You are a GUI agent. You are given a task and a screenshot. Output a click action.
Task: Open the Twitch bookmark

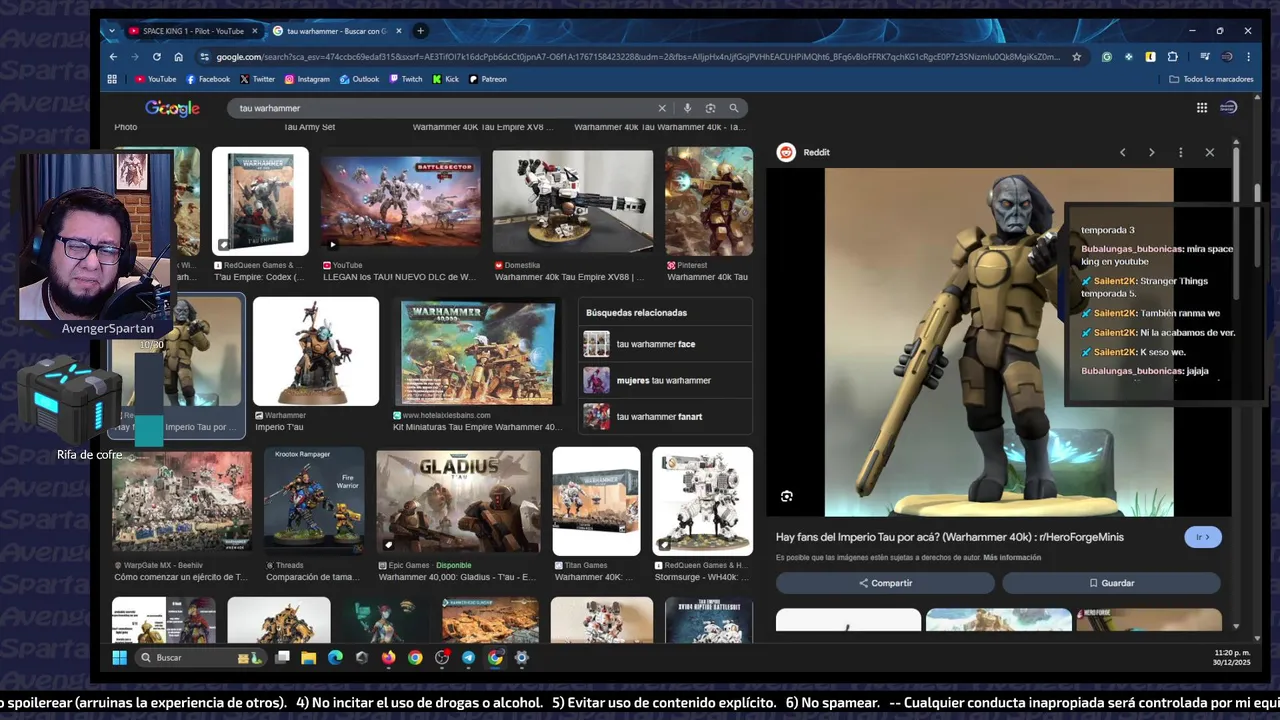[x=406, y=79]
